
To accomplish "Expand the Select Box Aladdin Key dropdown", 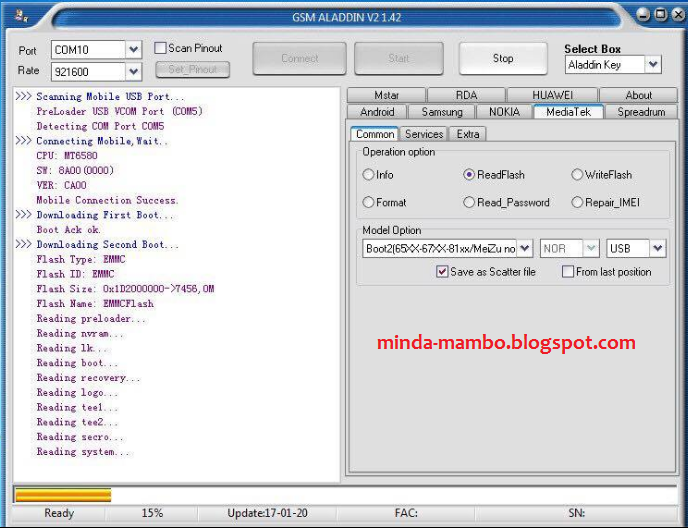I will coord(652,65).
